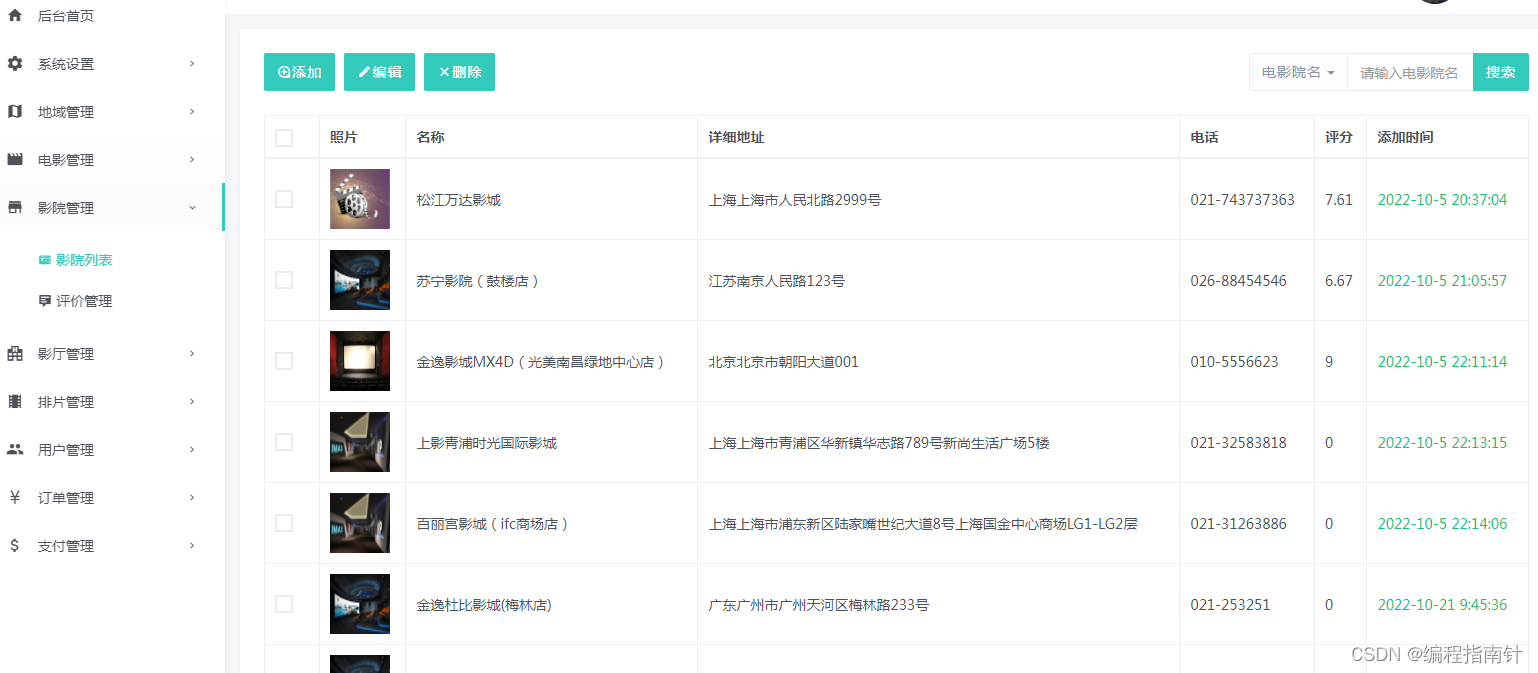Click the store icon for 影院管理
Screen dimensions: 1538x673
click(15, 208)
